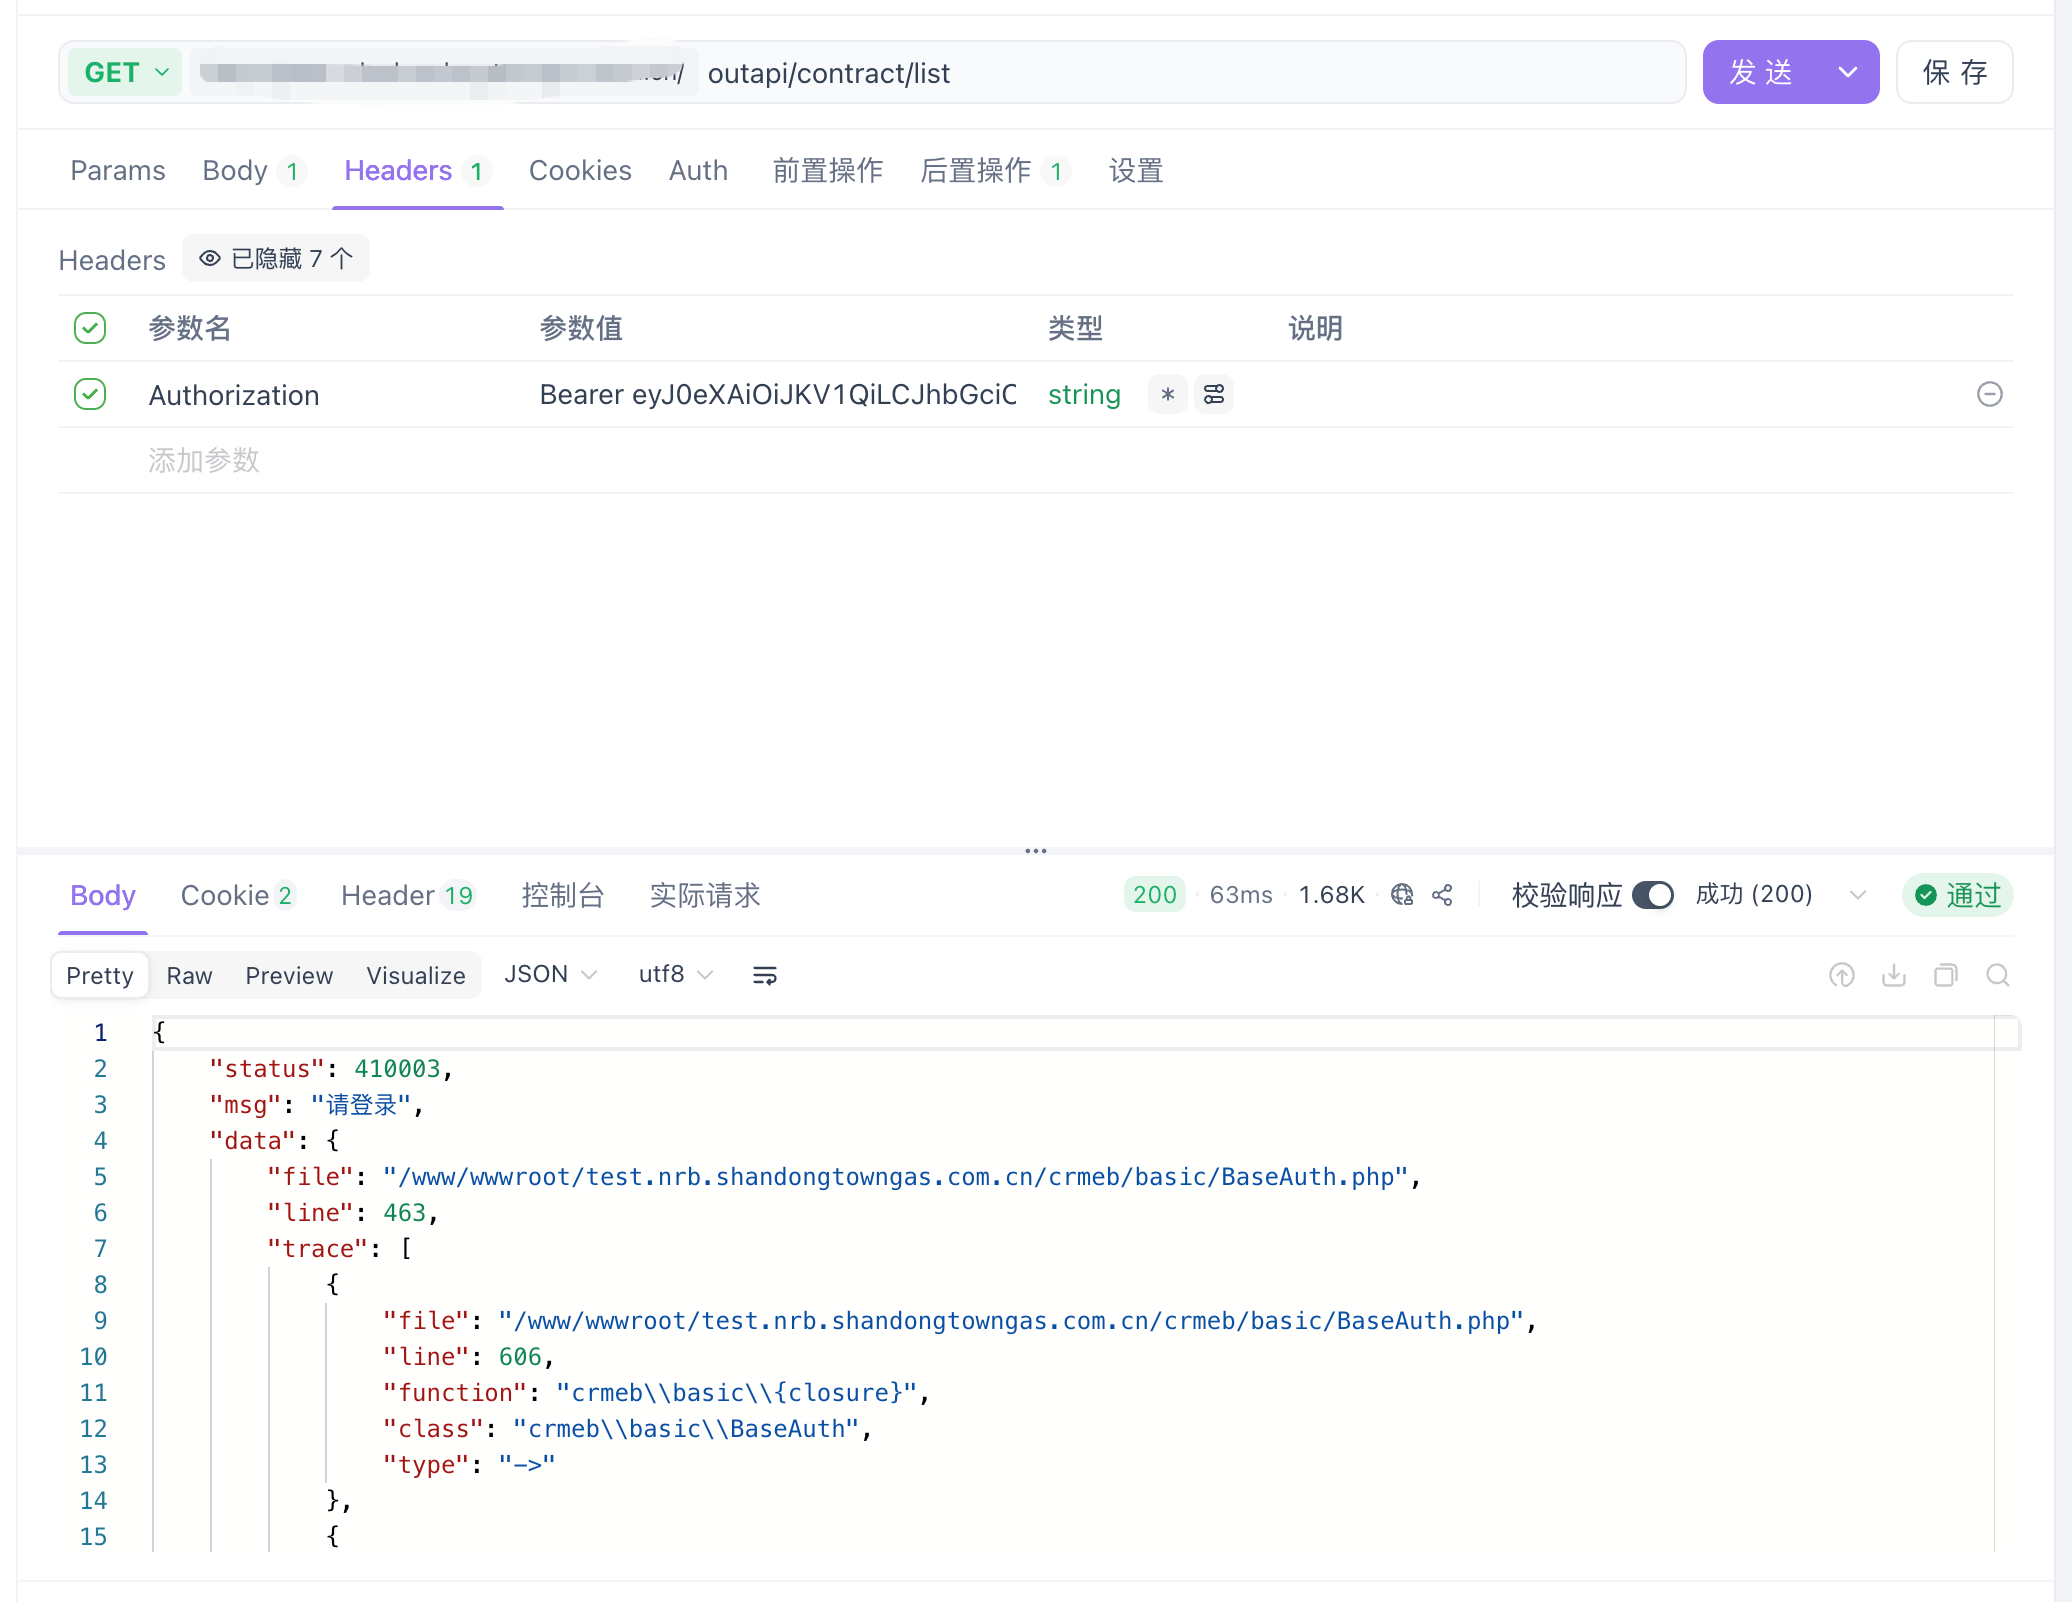Open the GET method dropdown
Viewport: 2072px width, 1602px height.
(126, 73)
